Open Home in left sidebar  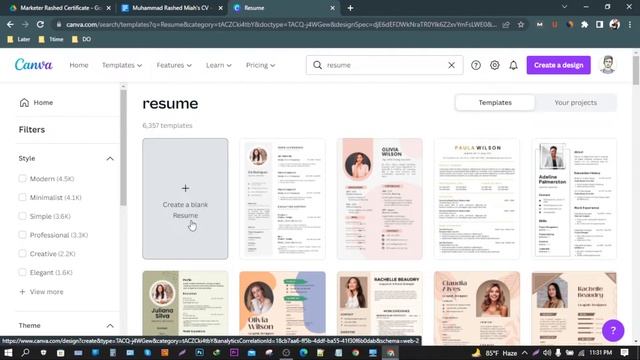[x=36, y=102]
